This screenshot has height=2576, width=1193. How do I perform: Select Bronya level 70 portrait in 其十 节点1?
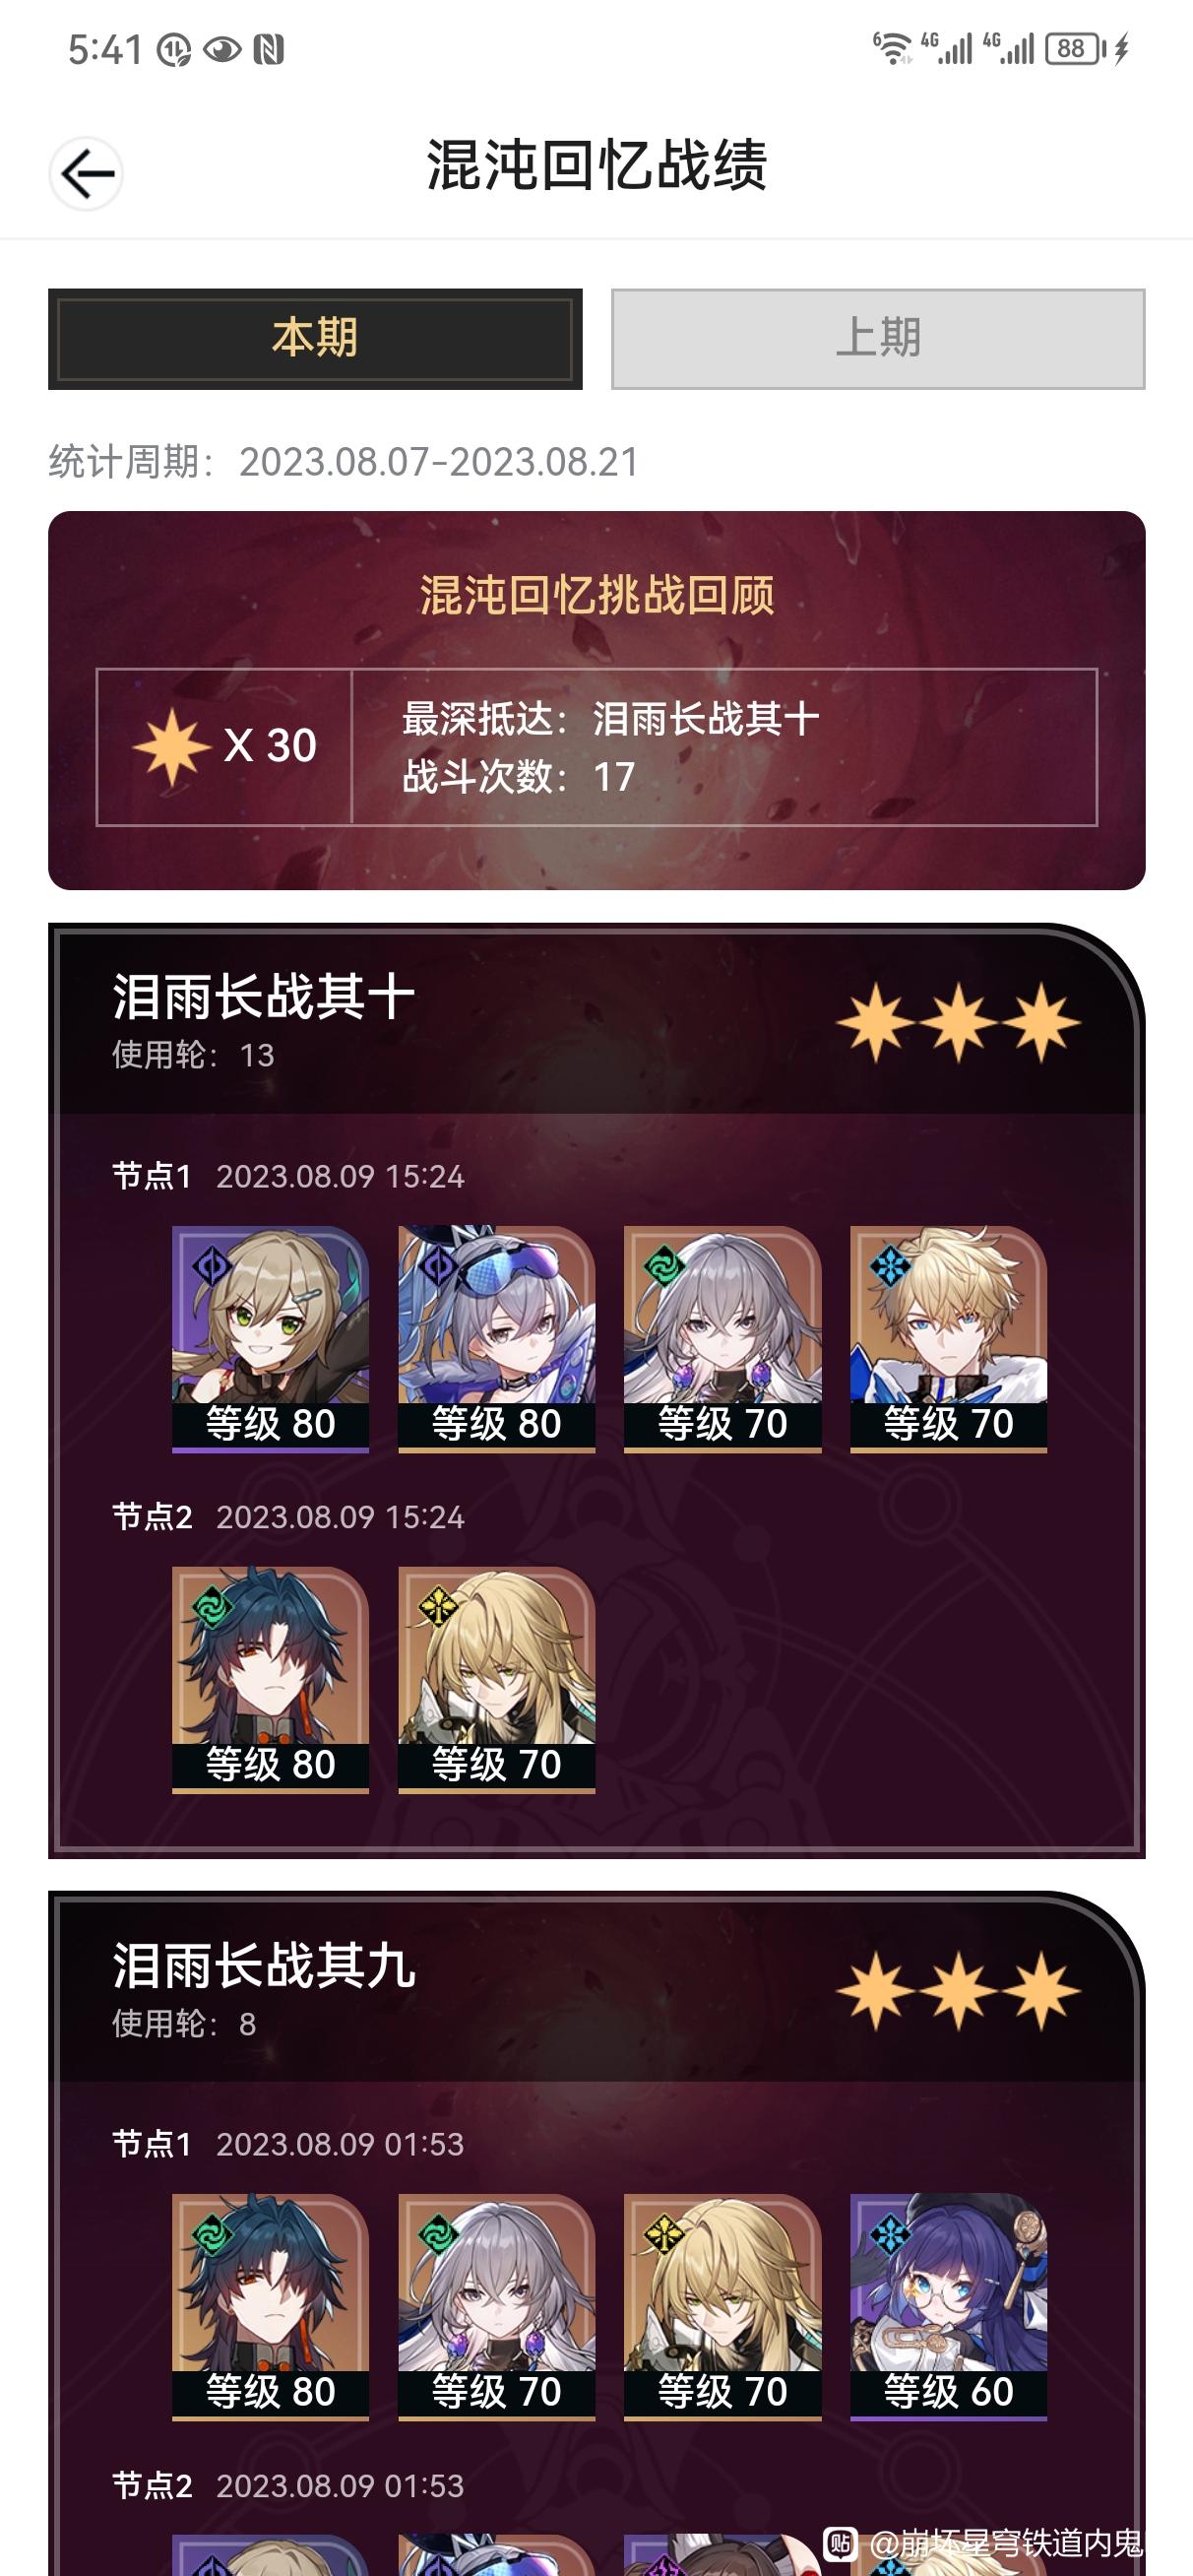[722, 1338]
